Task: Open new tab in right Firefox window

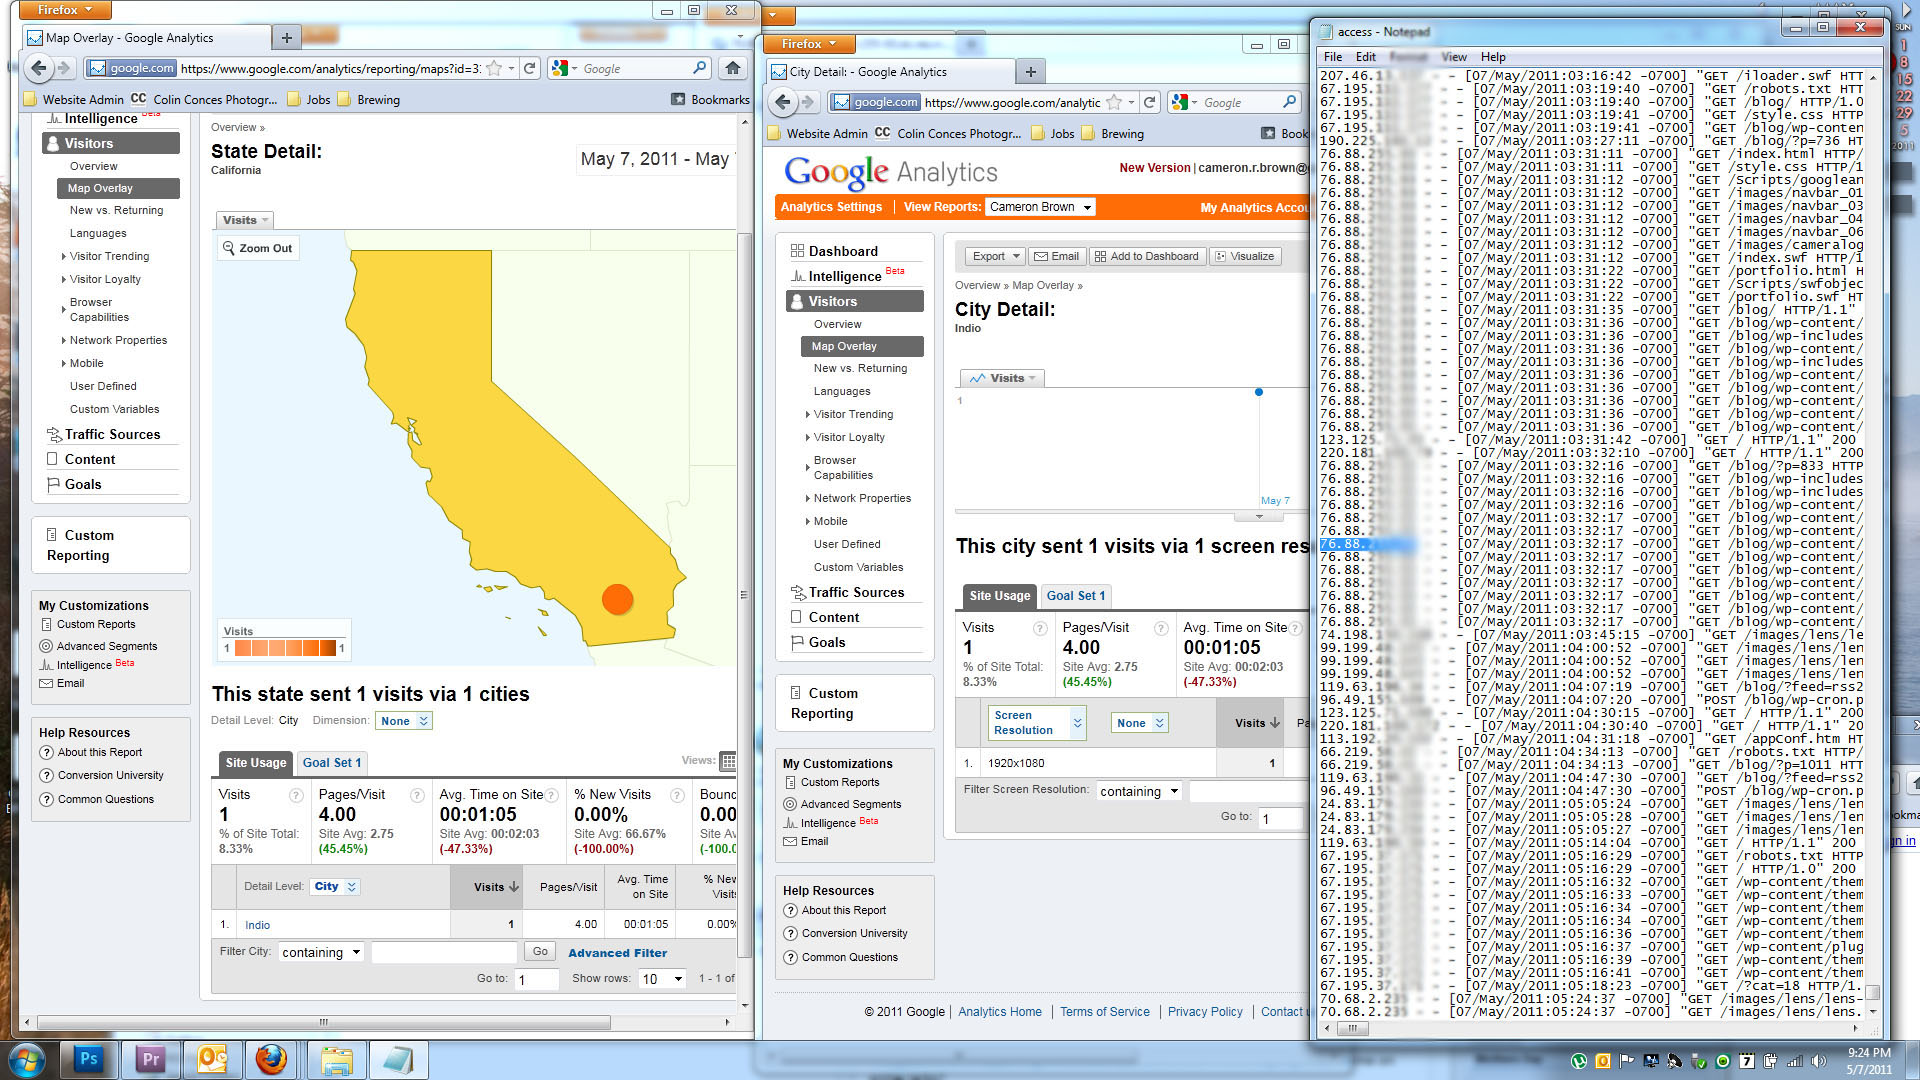Action: 1030,71
